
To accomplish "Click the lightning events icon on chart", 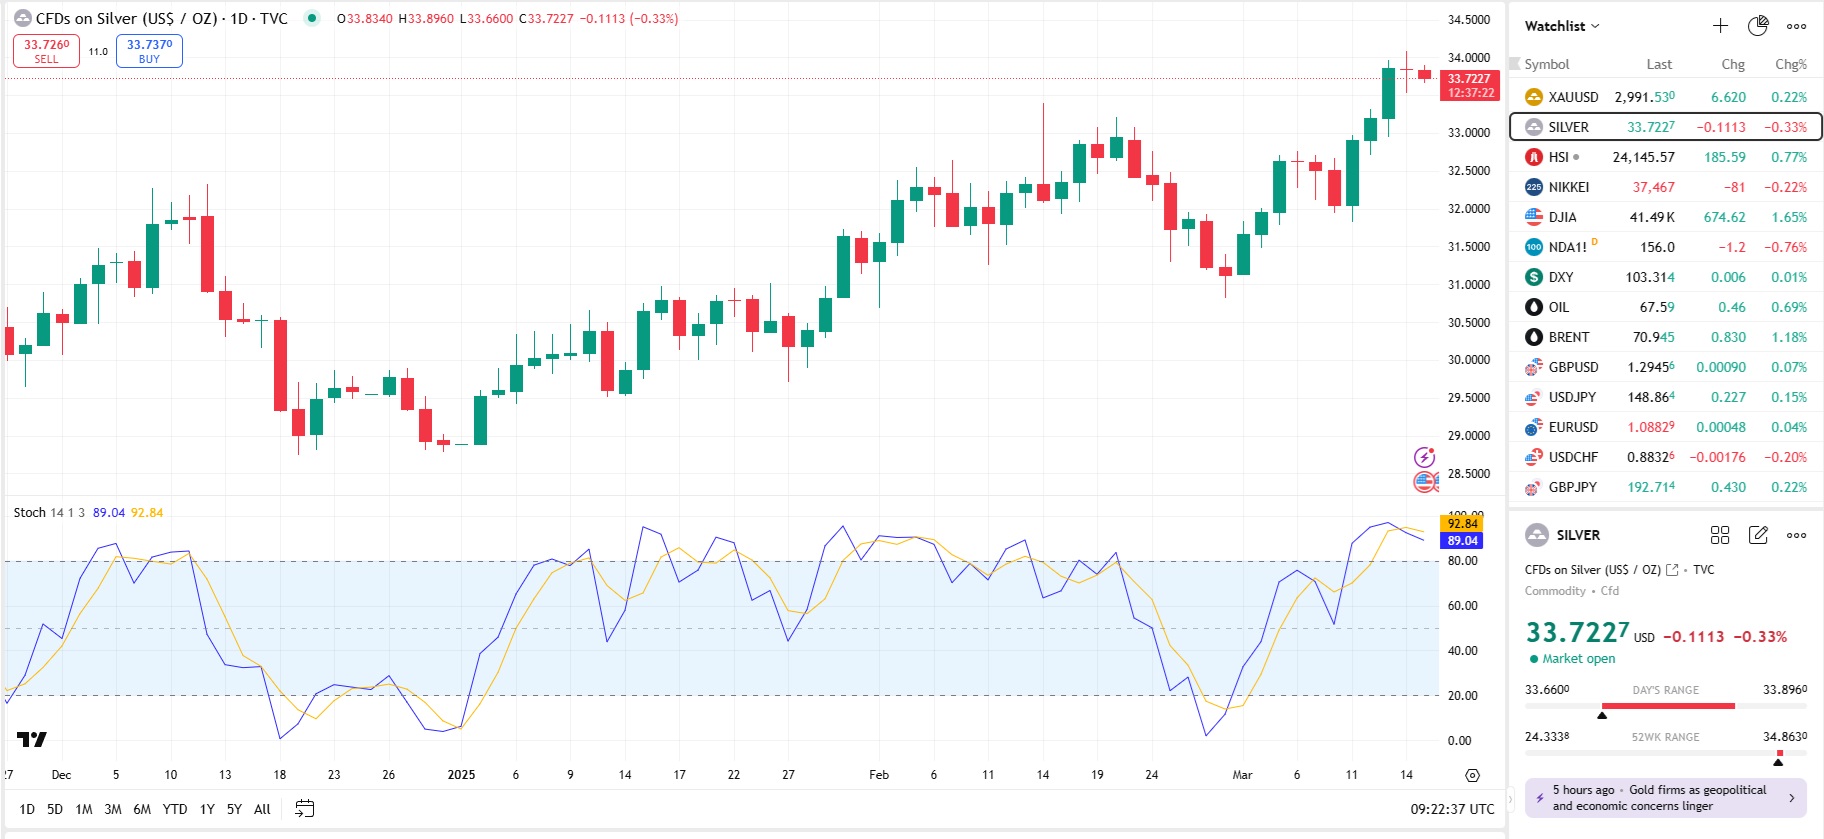I will (1425, 458).
